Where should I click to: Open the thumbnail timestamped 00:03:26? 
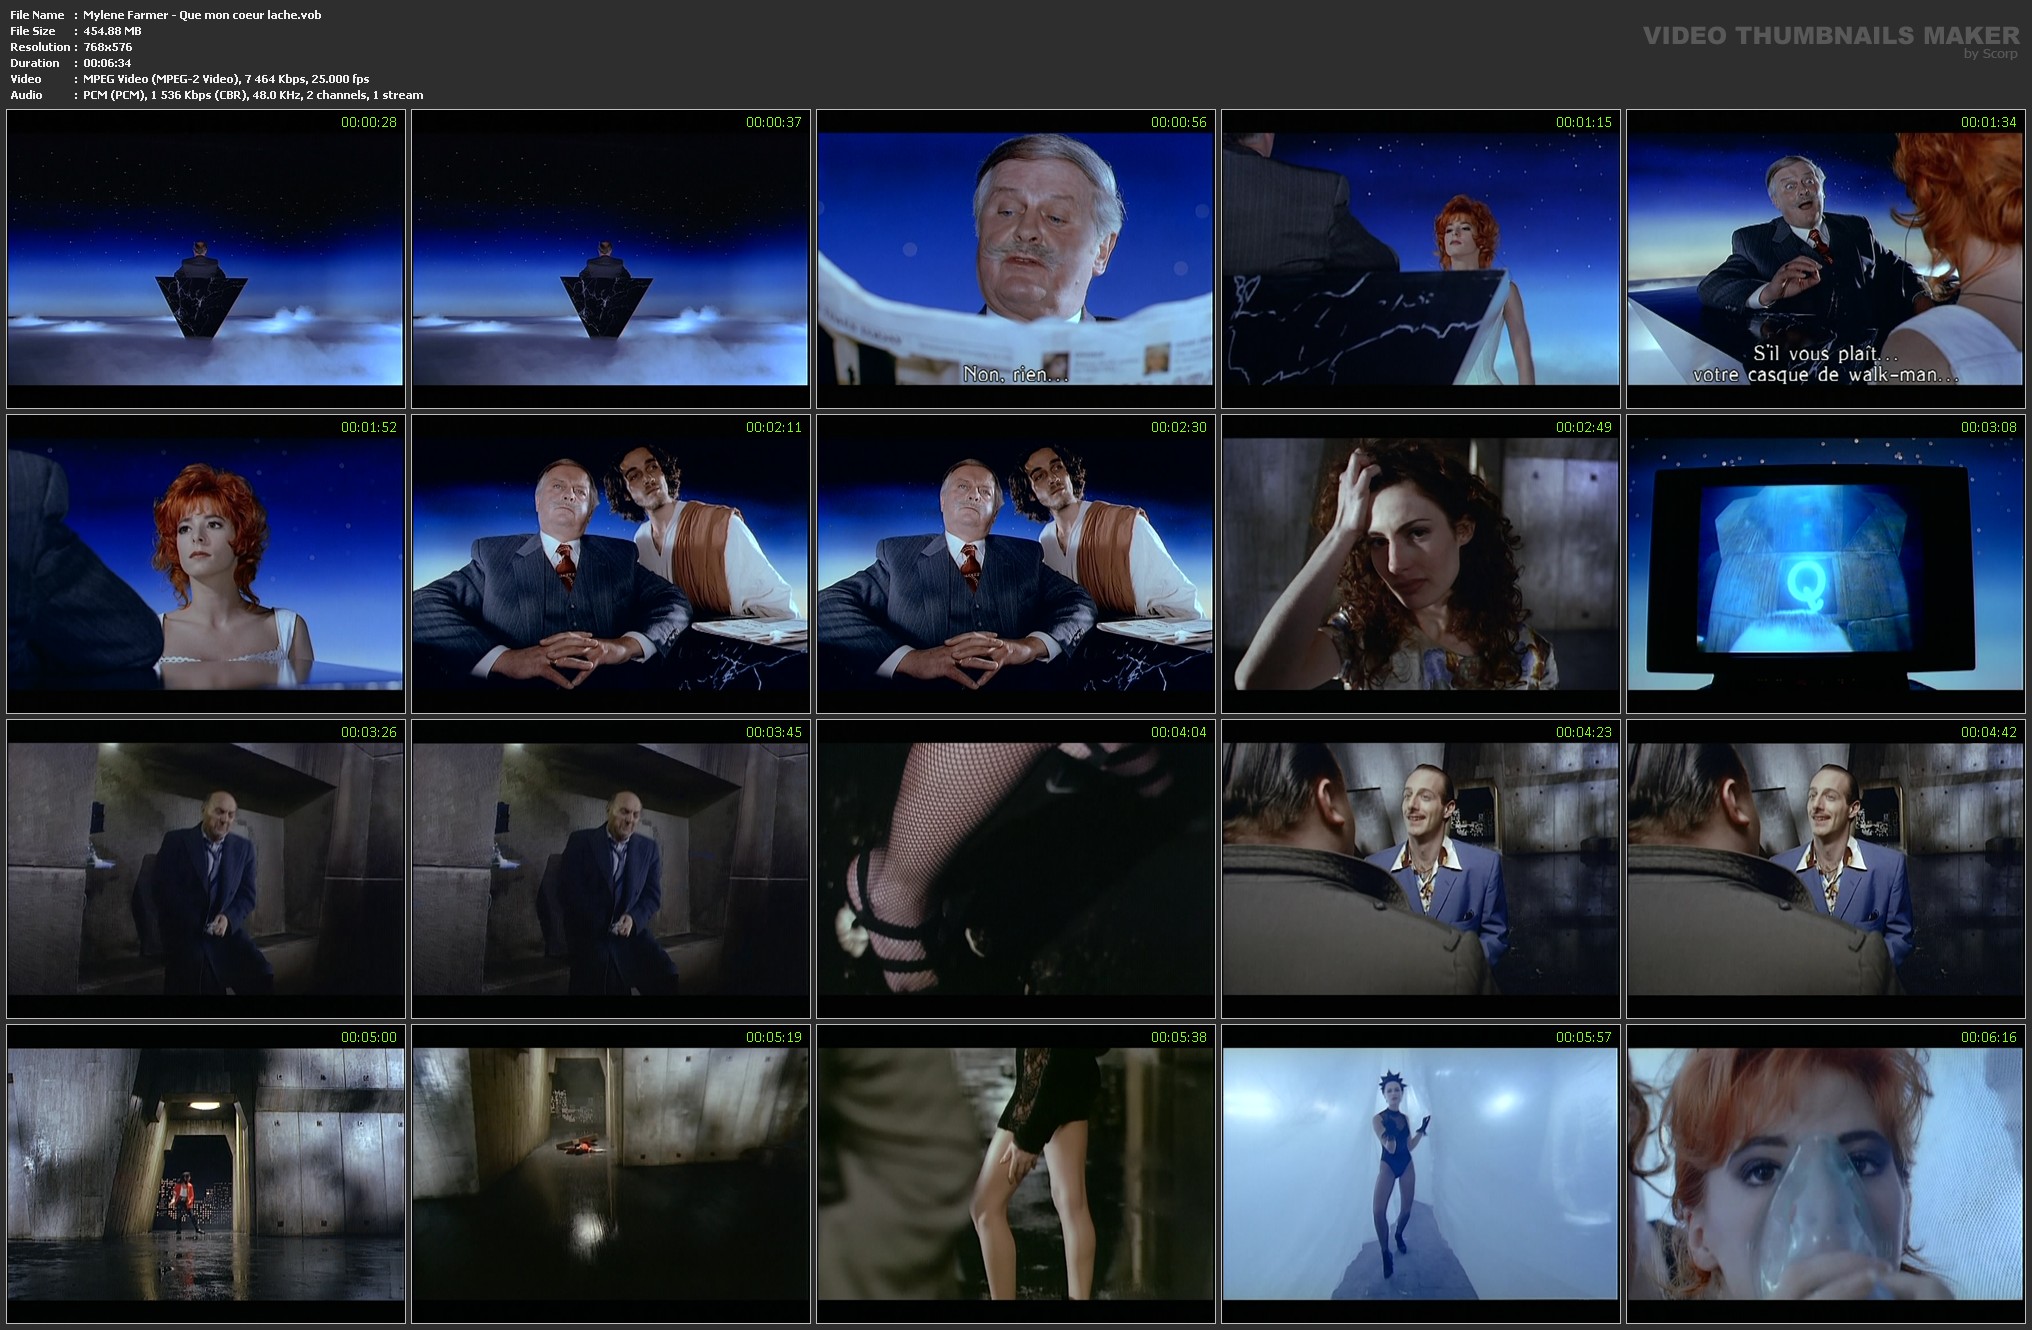206,868
